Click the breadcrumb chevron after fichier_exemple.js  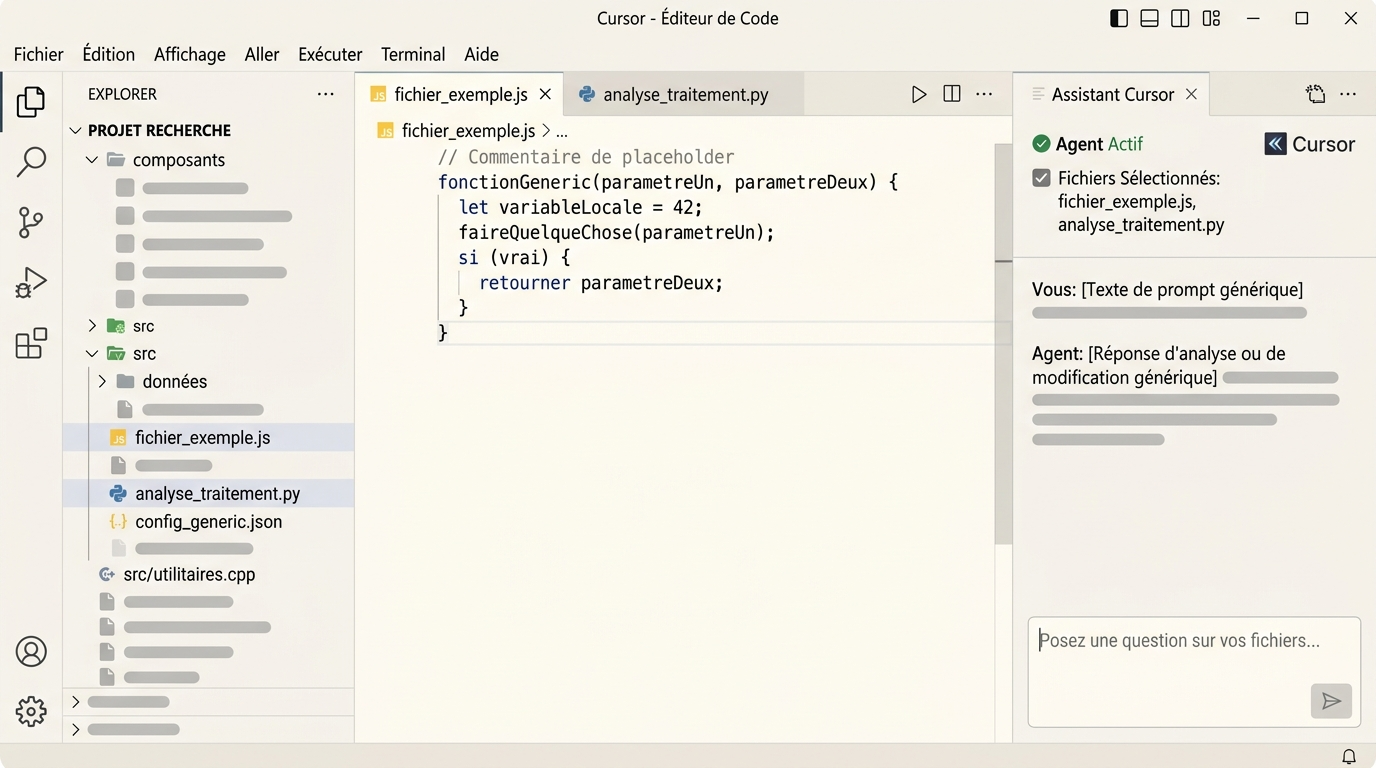(x=546, y=130)
